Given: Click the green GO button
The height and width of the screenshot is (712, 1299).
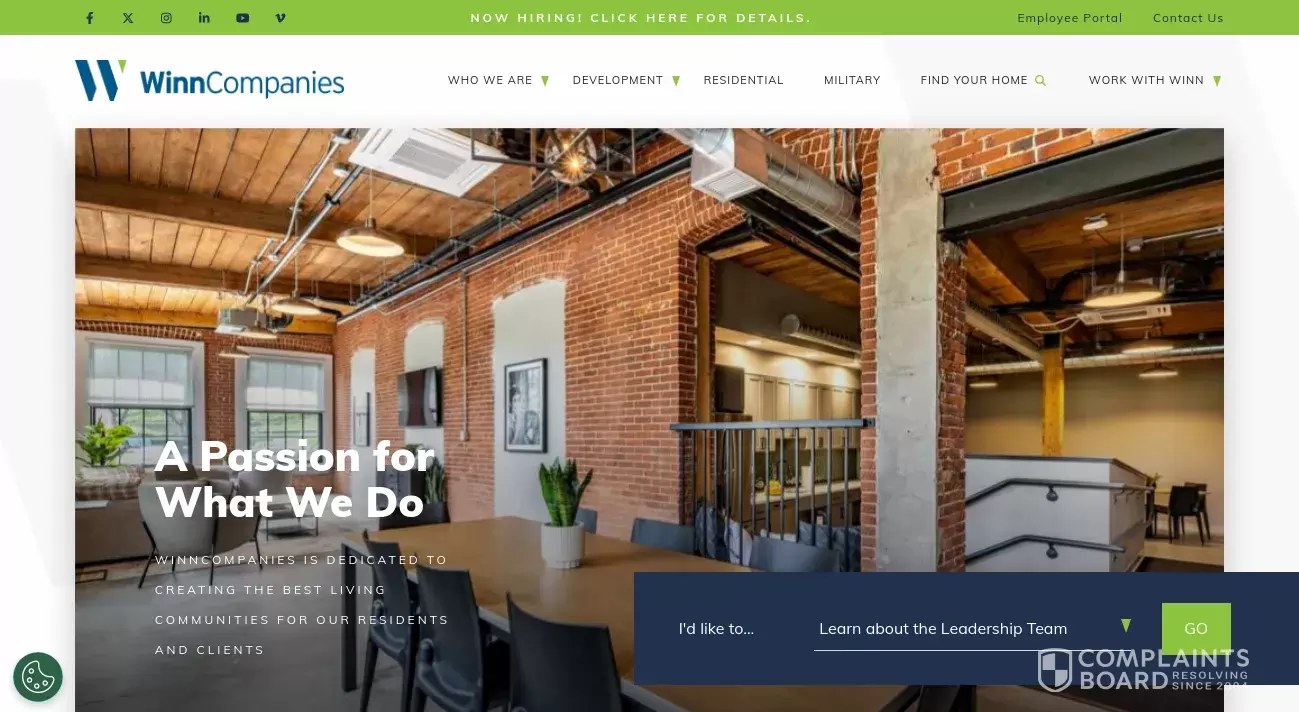Looking at the screenshot, I should click(1196, 629).
